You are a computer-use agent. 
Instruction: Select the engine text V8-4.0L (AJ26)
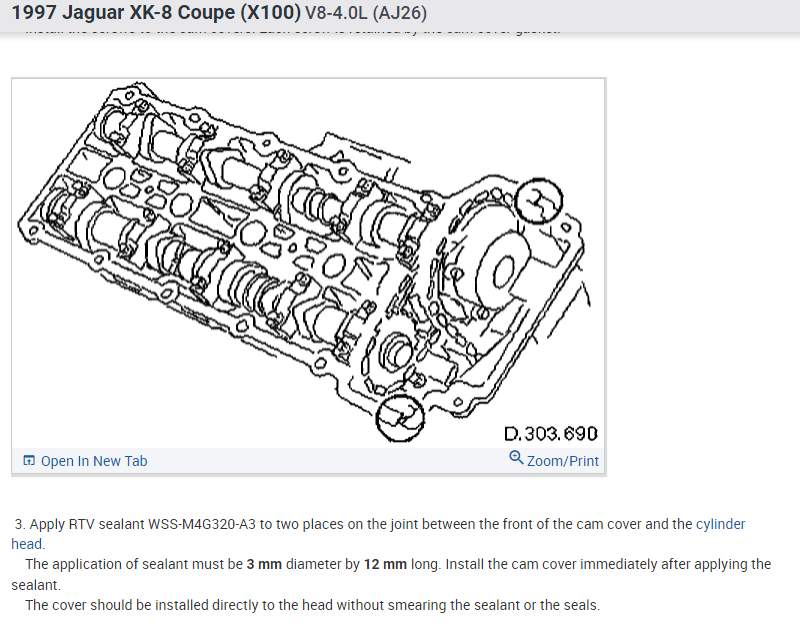[x=365, y=13]
